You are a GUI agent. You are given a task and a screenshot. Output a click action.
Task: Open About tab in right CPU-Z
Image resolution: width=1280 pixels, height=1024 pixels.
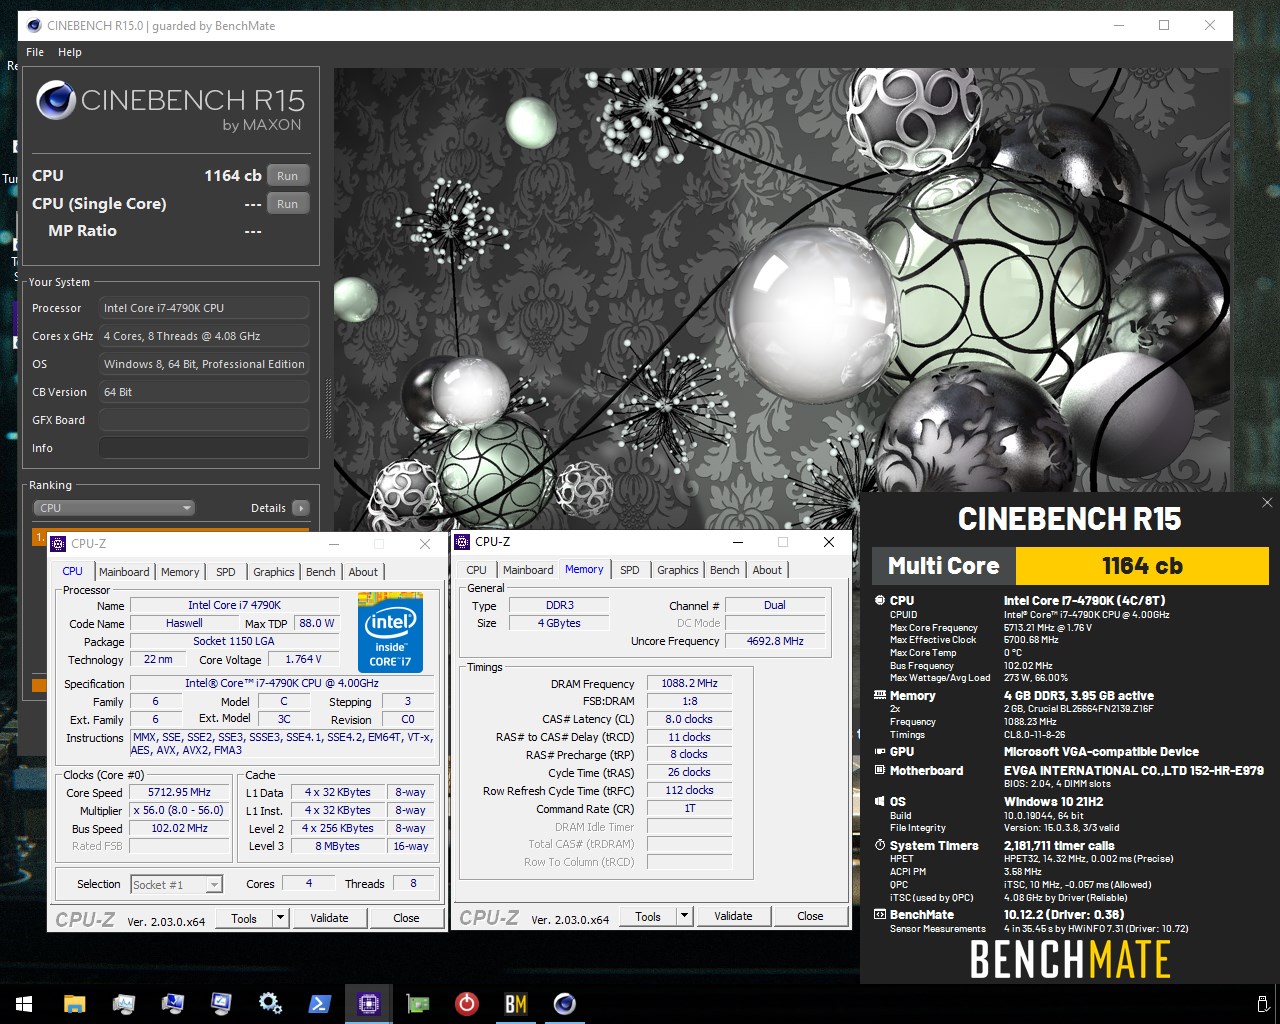pyautogui.click(x=768, y=570)
